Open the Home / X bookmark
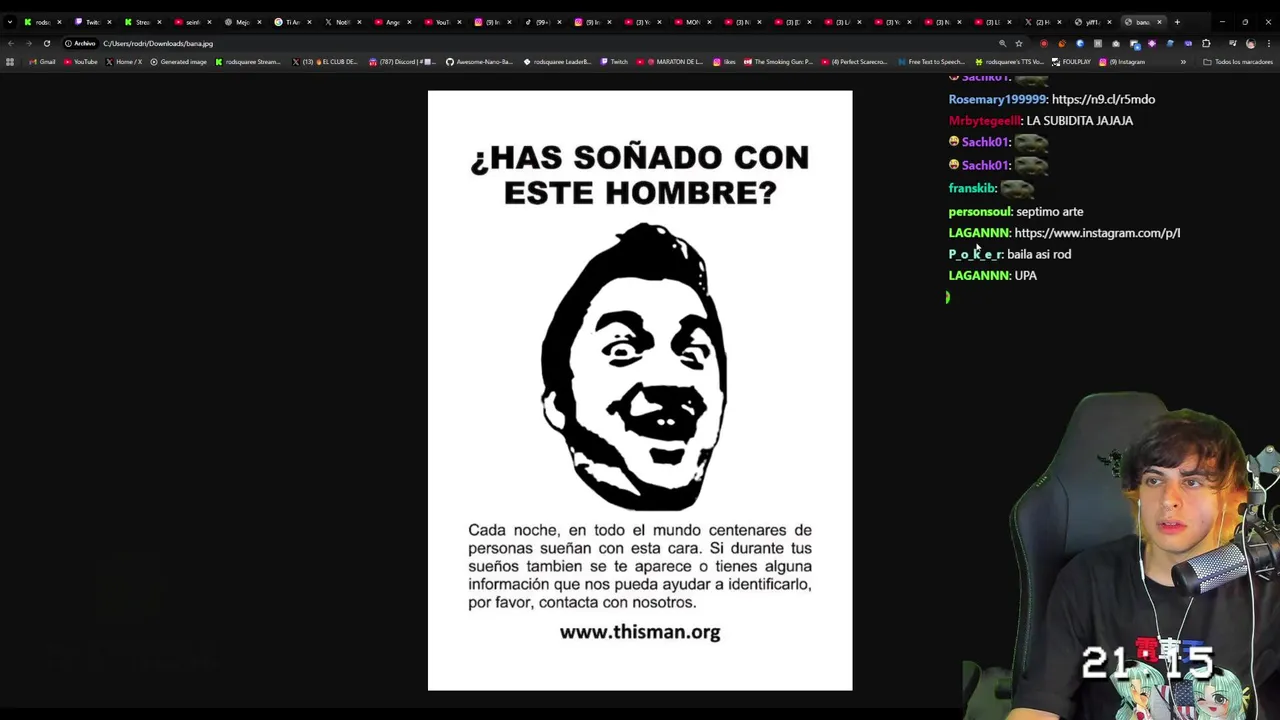This screenshot has width=1280, height=720. [x=124, y=62]
